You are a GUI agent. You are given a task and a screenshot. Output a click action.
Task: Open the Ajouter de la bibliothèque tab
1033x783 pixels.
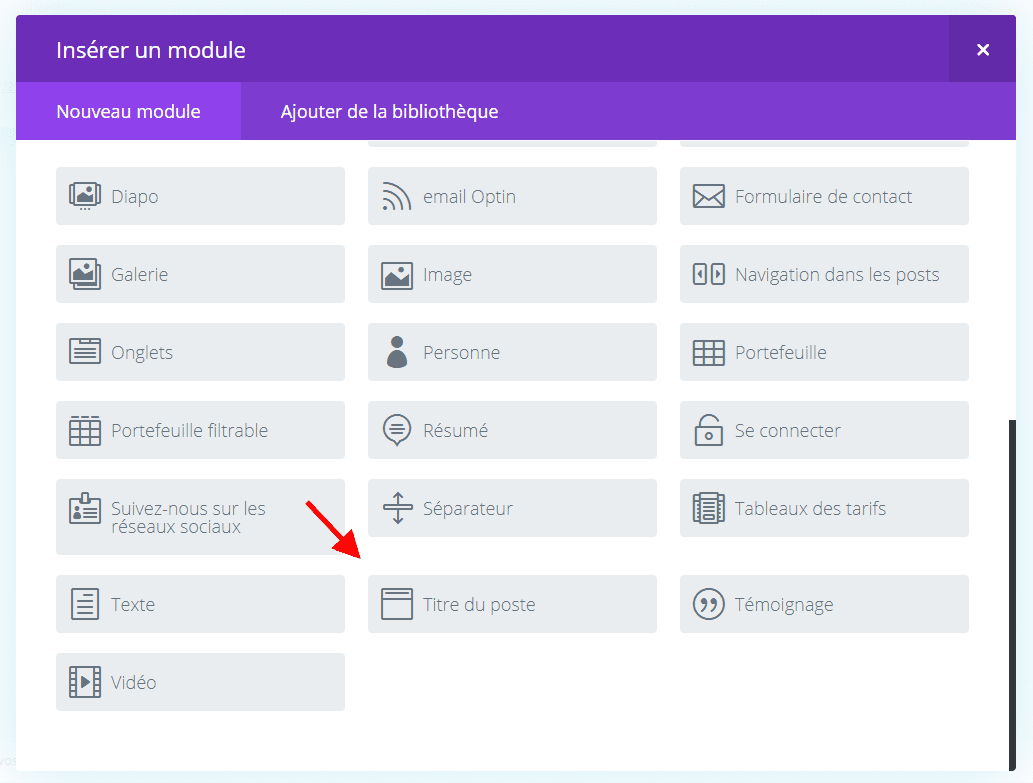(389, 111)
